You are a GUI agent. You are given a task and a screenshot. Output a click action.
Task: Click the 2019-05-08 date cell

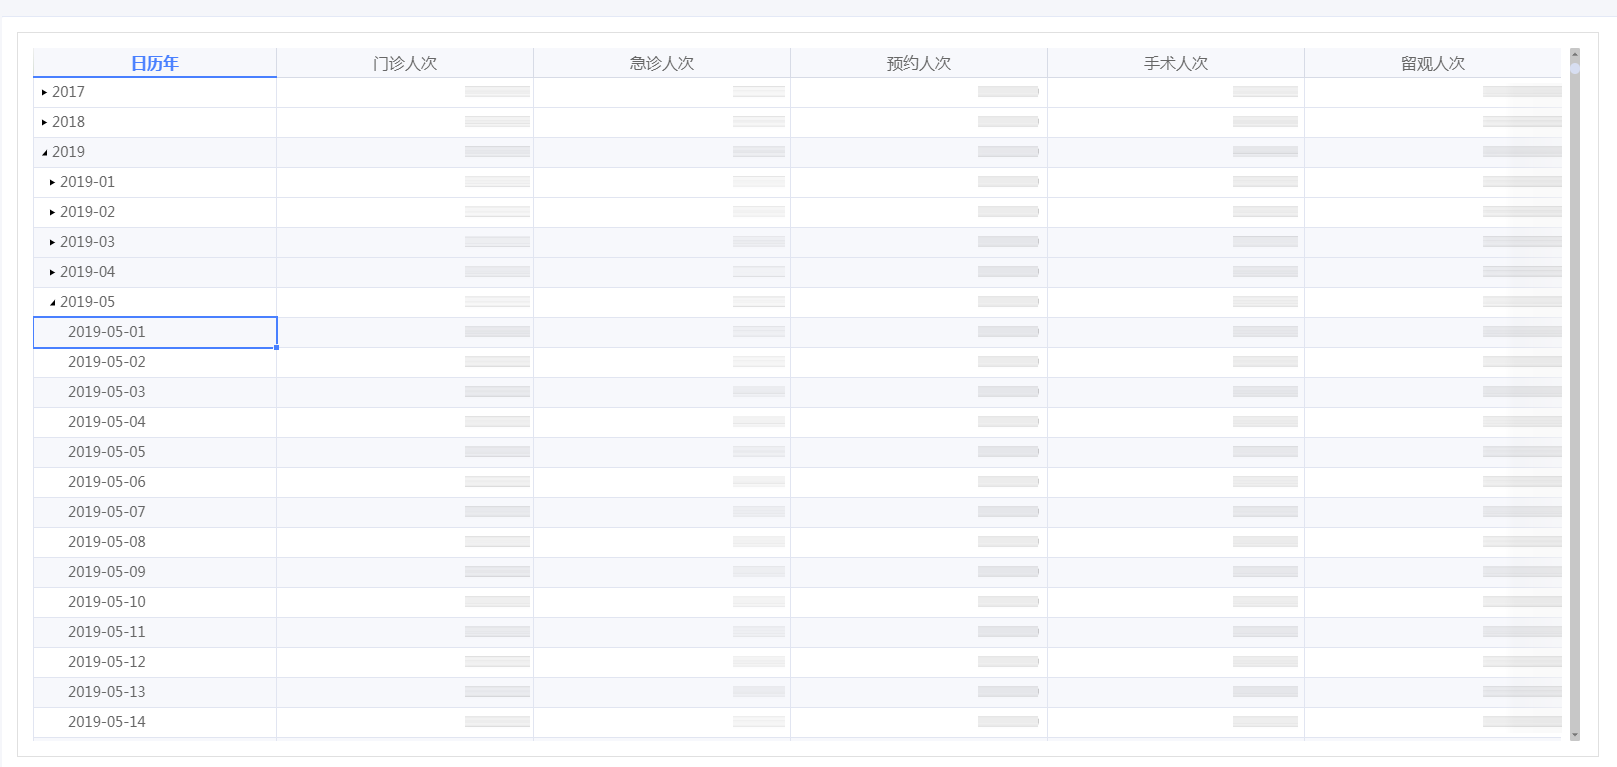coord(155,542)
